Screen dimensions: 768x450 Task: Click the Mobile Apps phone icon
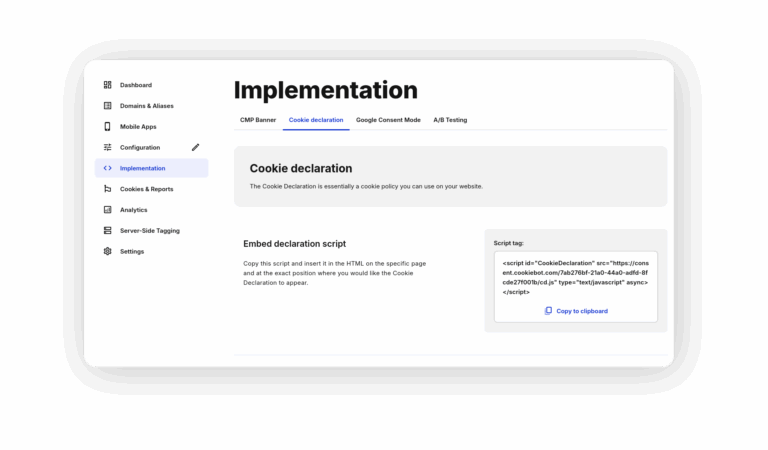pos(107,126)
